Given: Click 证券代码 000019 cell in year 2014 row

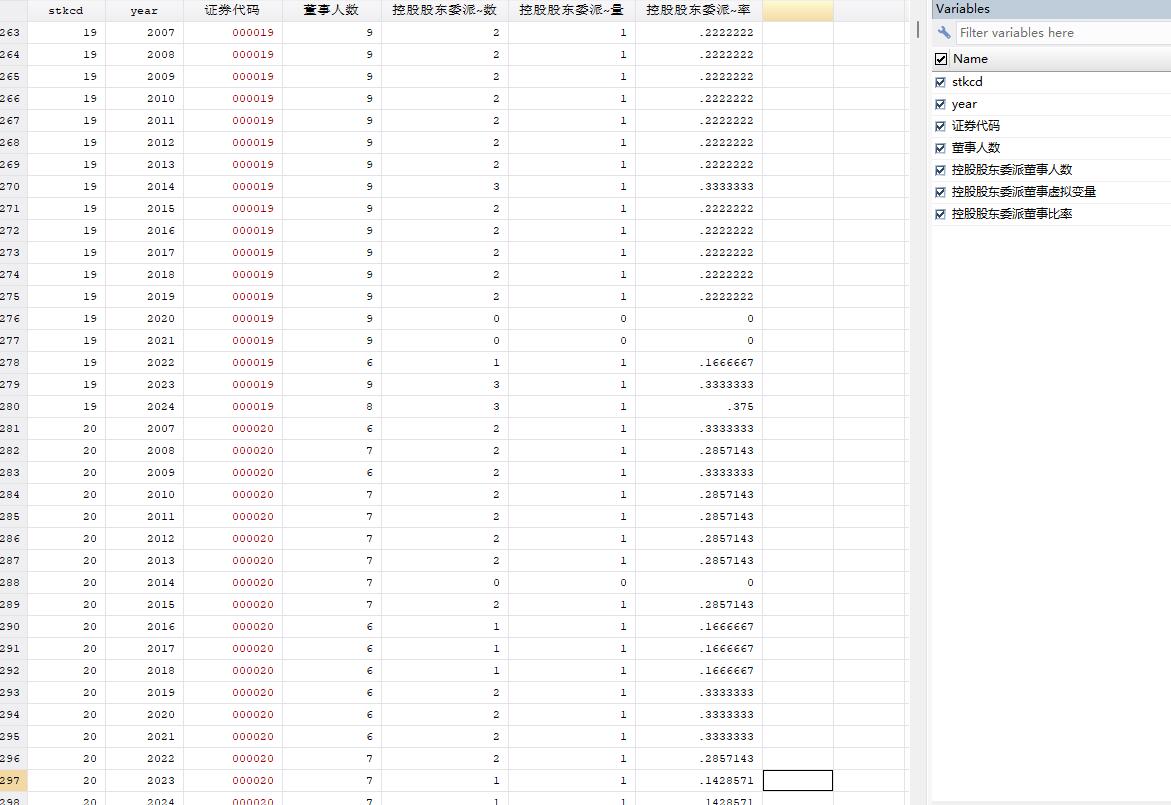Looking at the screenshot, I should tap(232, 187).
